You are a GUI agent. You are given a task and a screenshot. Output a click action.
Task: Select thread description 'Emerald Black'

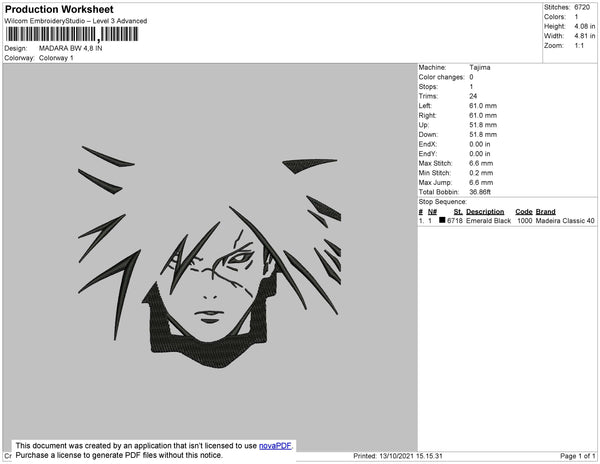click(x=488, y=221)
